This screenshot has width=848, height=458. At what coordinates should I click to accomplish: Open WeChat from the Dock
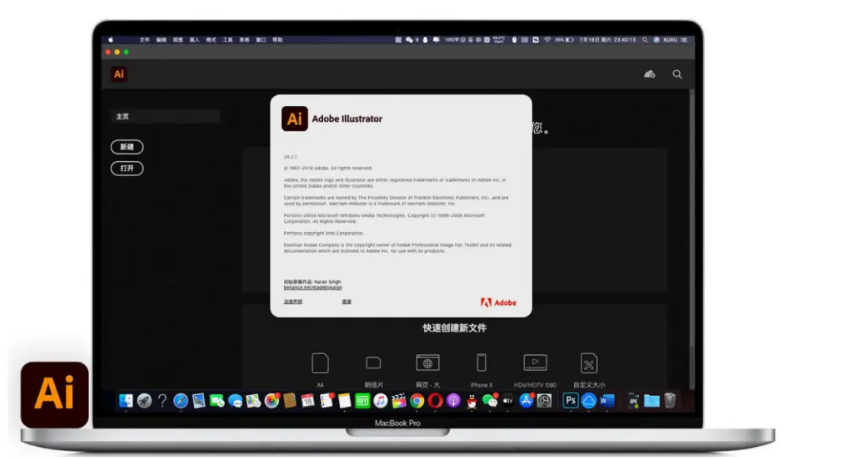coord(490,401)
